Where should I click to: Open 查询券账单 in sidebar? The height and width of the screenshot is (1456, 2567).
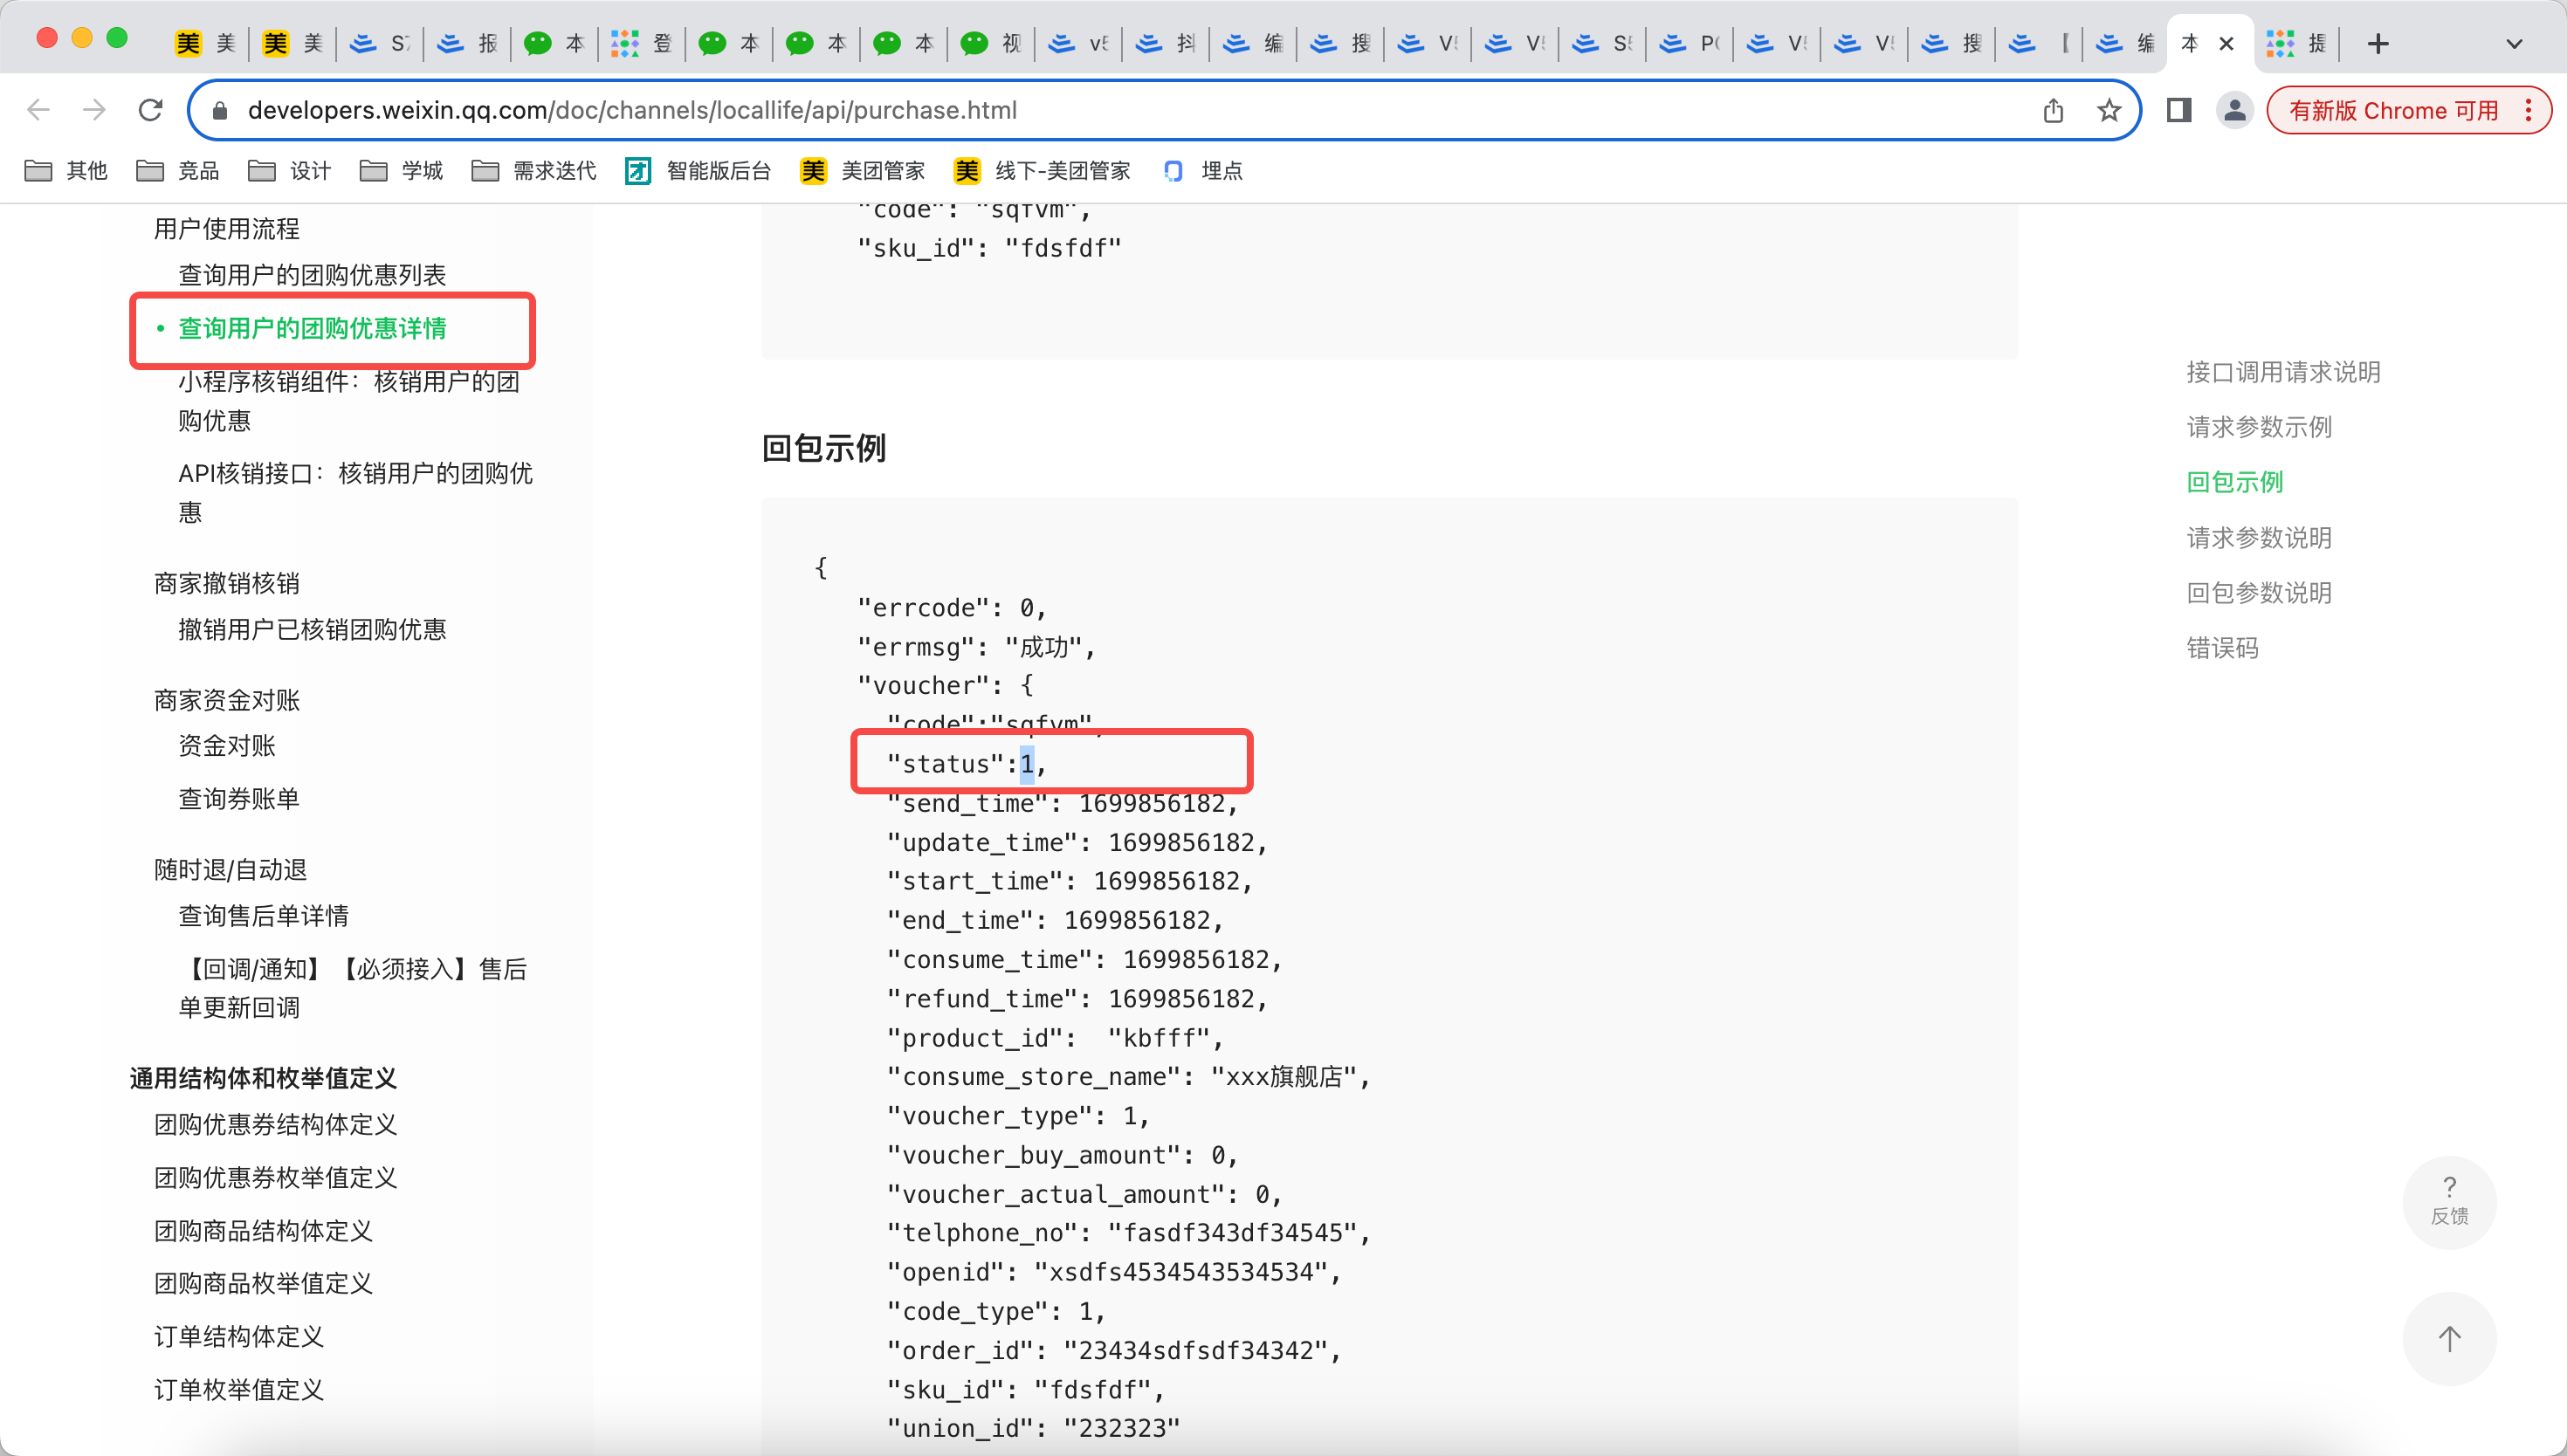click(239, 799)
